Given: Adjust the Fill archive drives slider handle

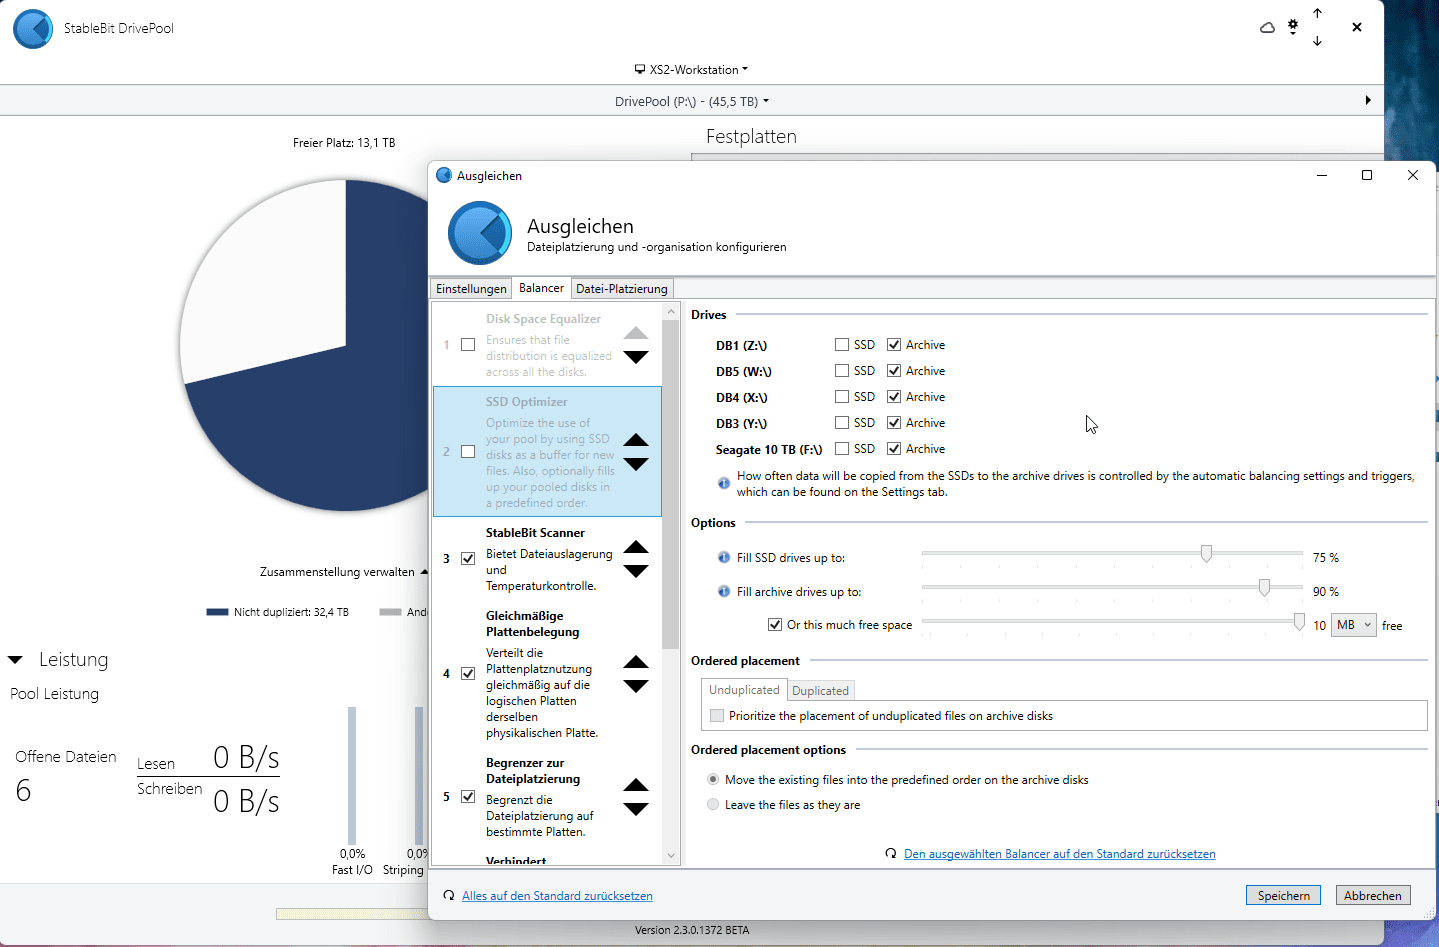Looking at the screenshot, I should coord(1264,587).
